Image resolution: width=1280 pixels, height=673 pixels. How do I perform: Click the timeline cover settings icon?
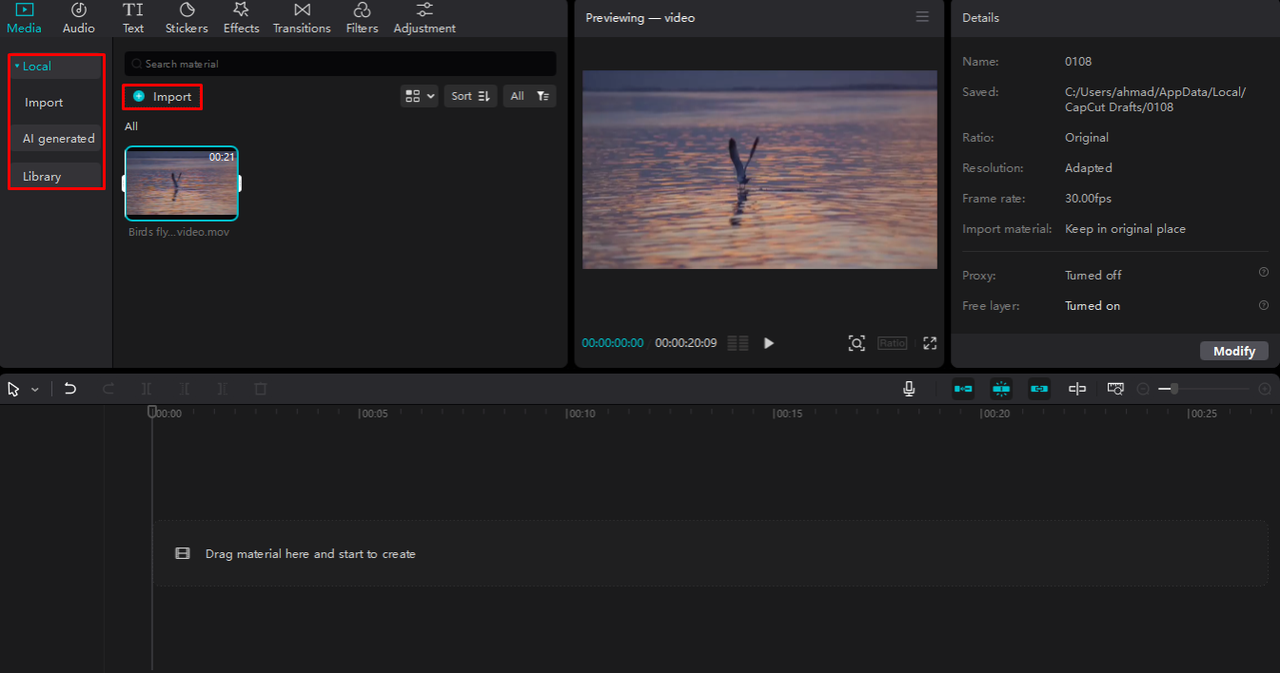coord(1115,389)
